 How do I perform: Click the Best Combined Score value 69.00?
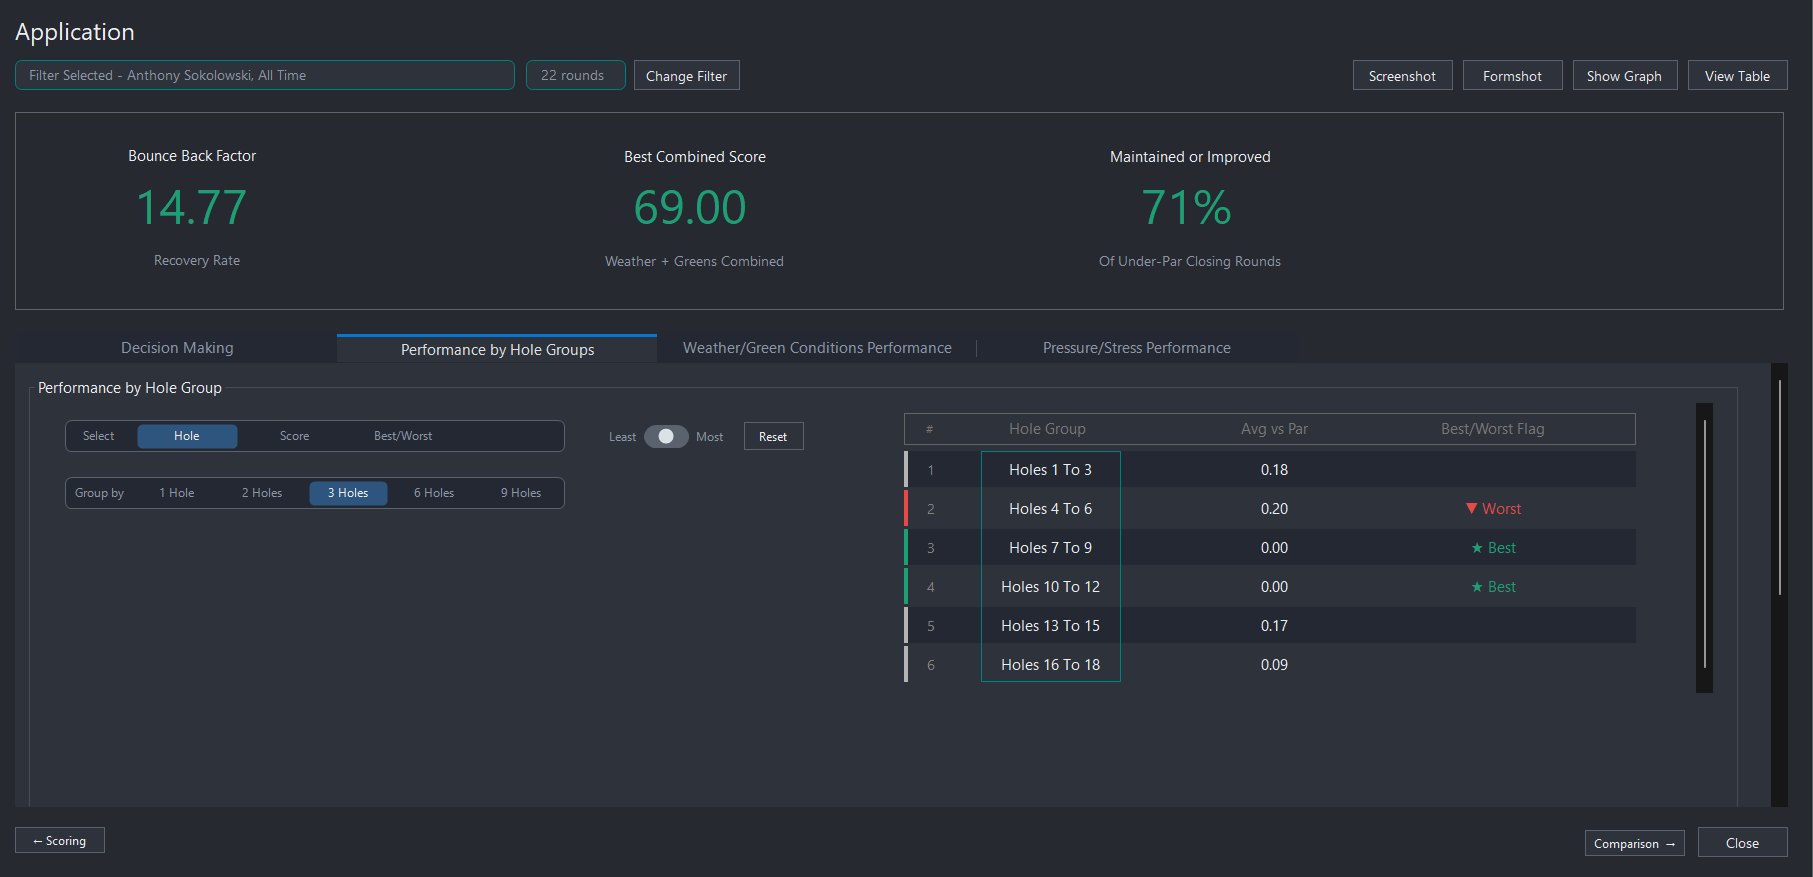690,208
